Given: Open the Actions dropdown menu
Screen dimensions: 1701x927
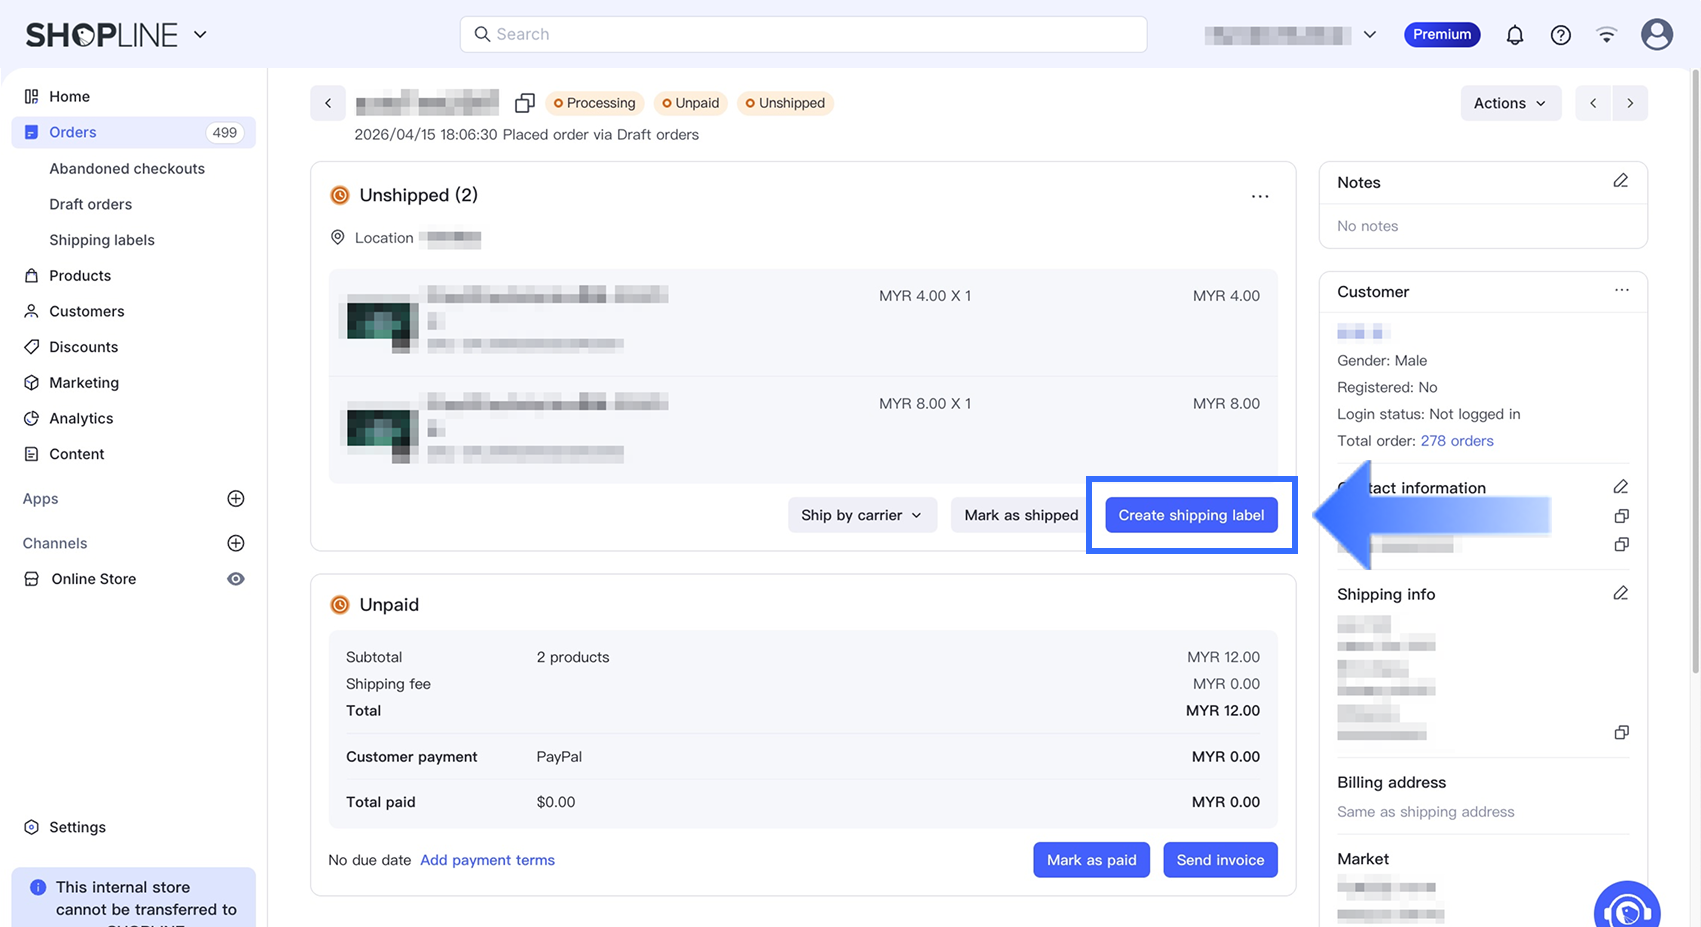Looking at the screenshot, I should tap(1509, 103).
